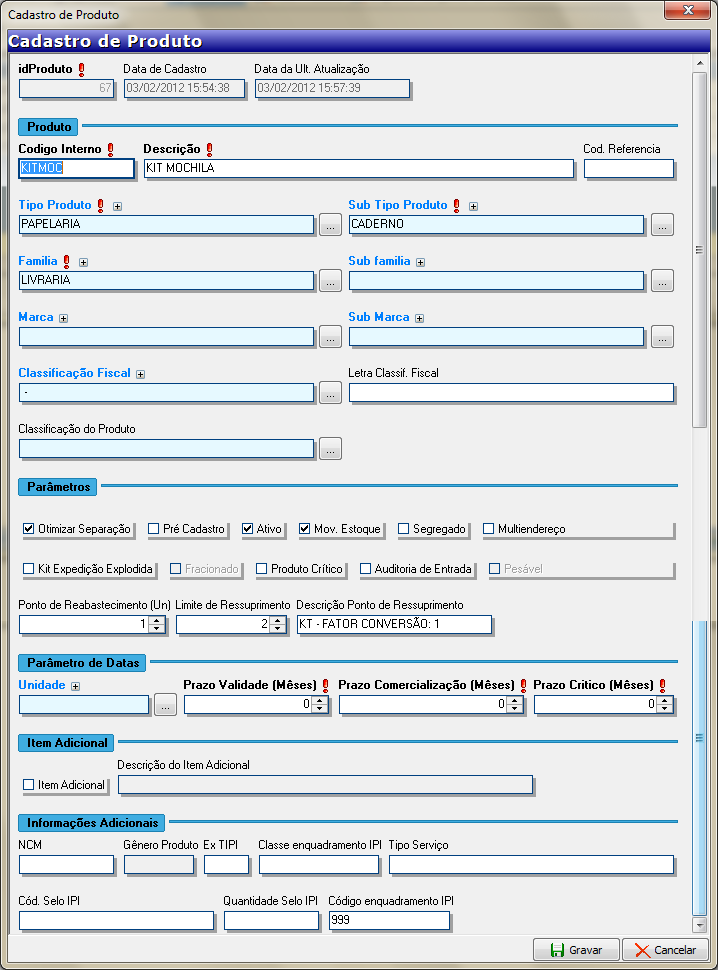Enable Multiendereço checkbox
The height and width of the screenshot is (975, 720).
[x=490, y=530]
